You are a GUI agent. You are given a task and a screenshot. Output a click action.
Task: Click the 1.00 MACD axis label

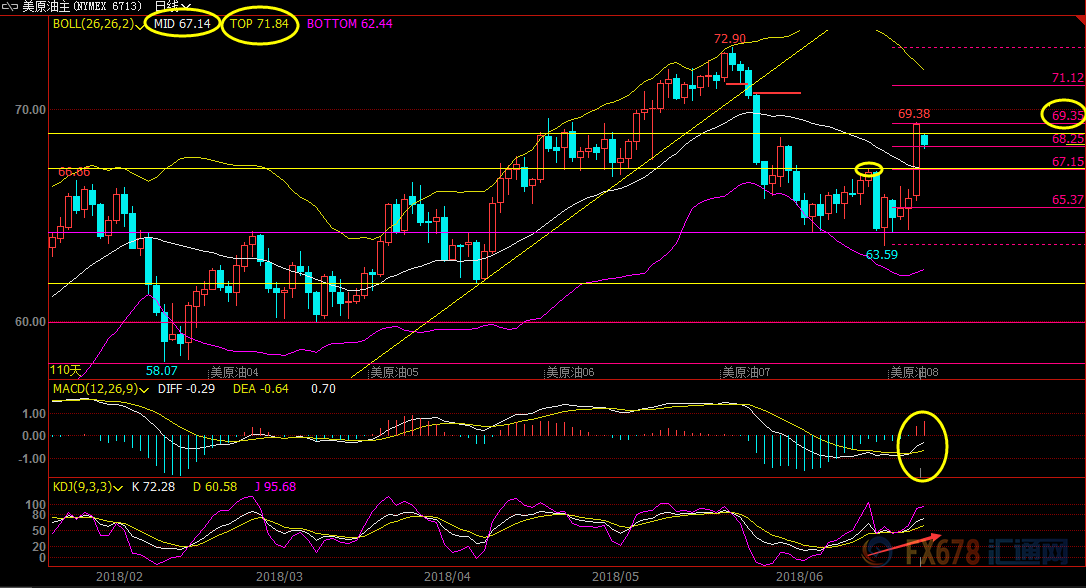[34, 414]
